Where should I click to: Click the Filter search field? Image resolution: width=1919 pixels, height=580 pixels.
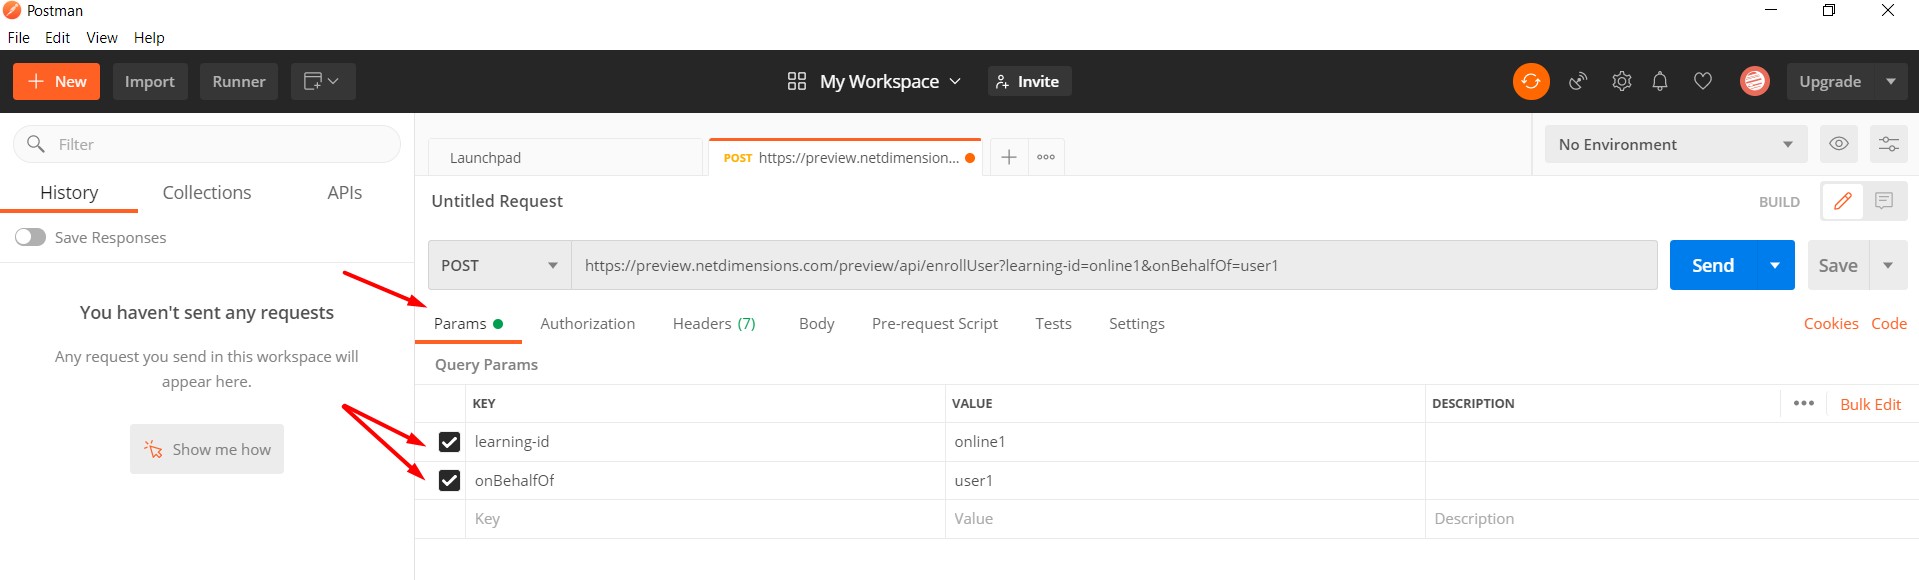207,144
